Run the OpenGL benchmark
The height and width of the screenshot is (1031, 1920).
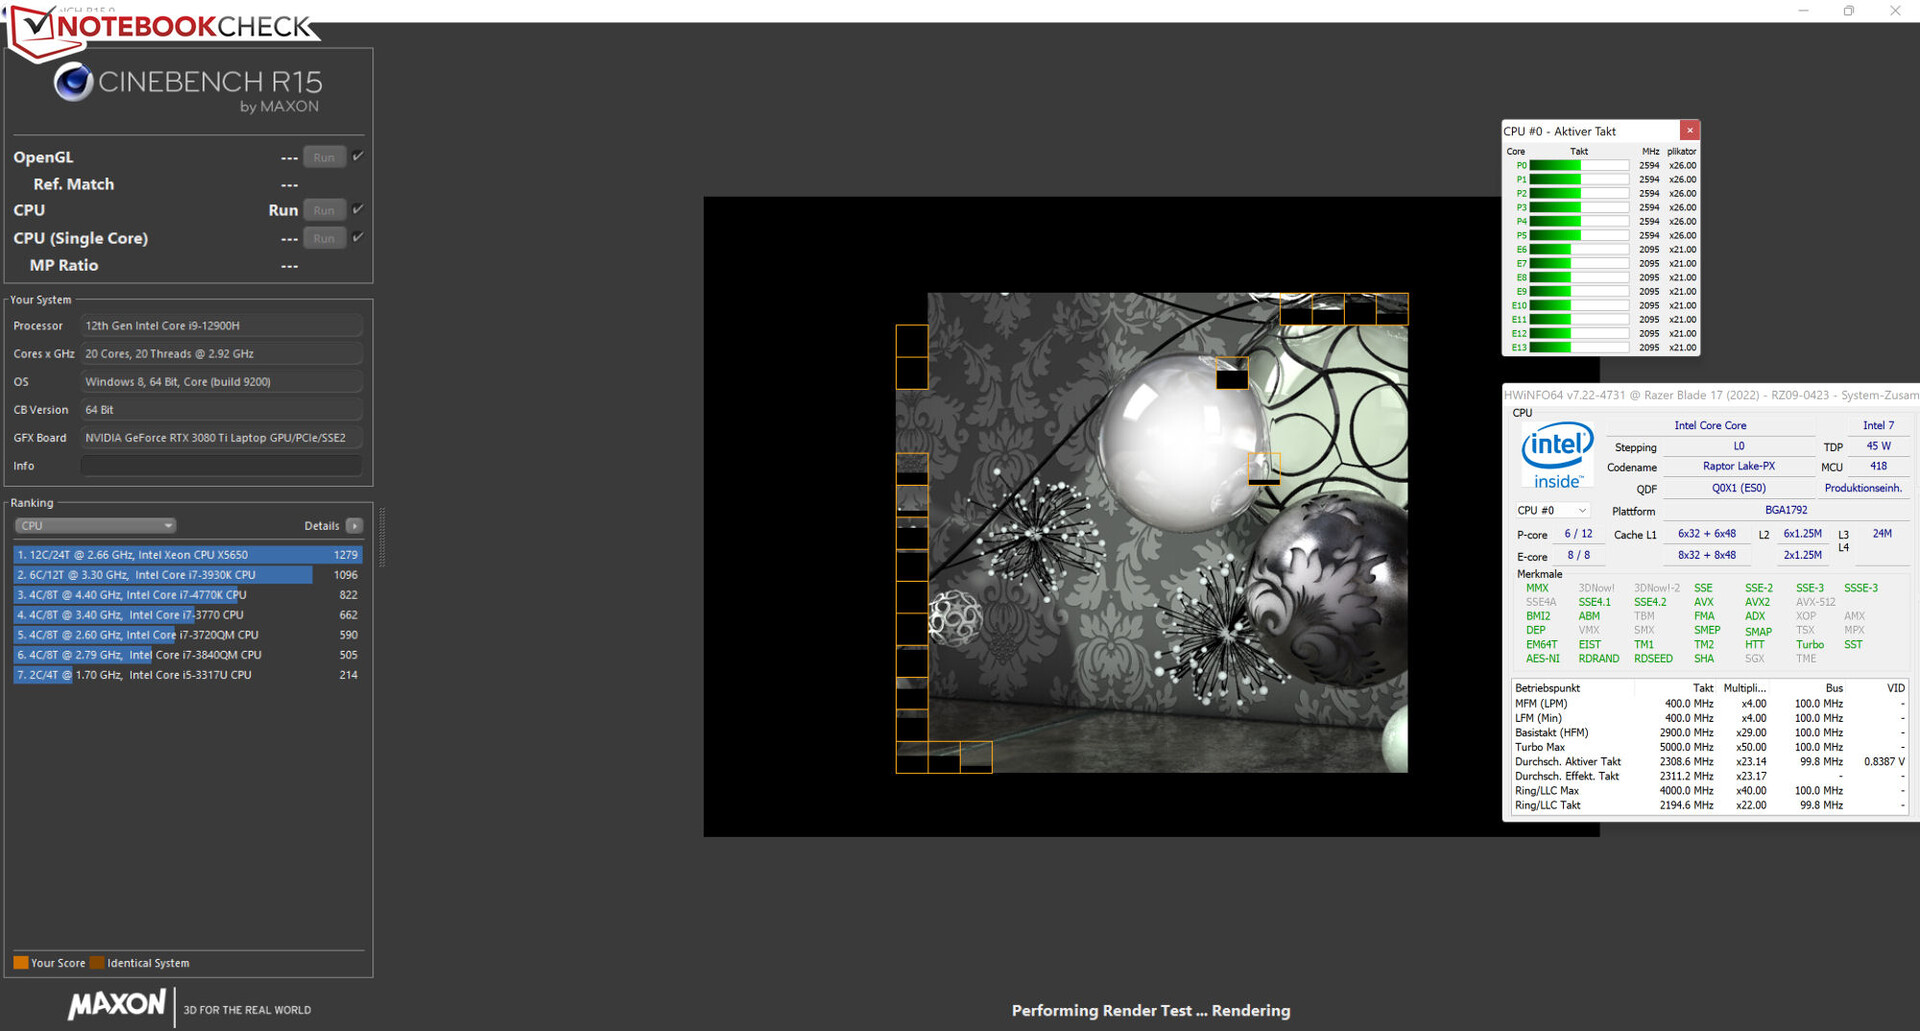[324, 157]
